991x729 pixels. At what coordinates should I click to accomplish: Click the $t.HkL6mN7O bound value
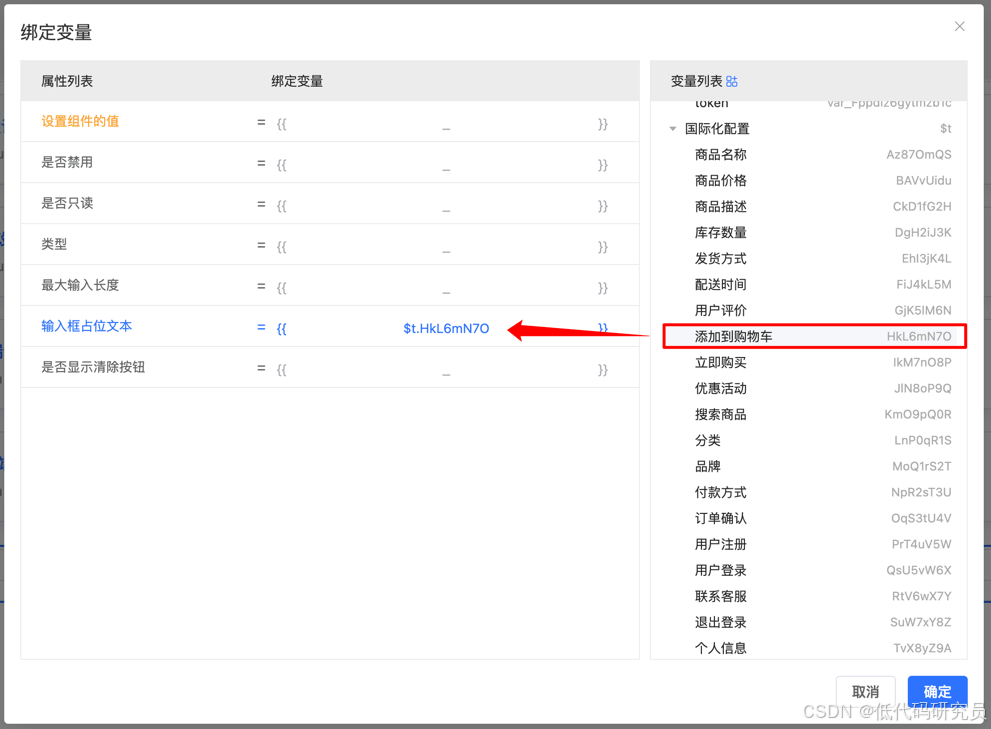446,328
